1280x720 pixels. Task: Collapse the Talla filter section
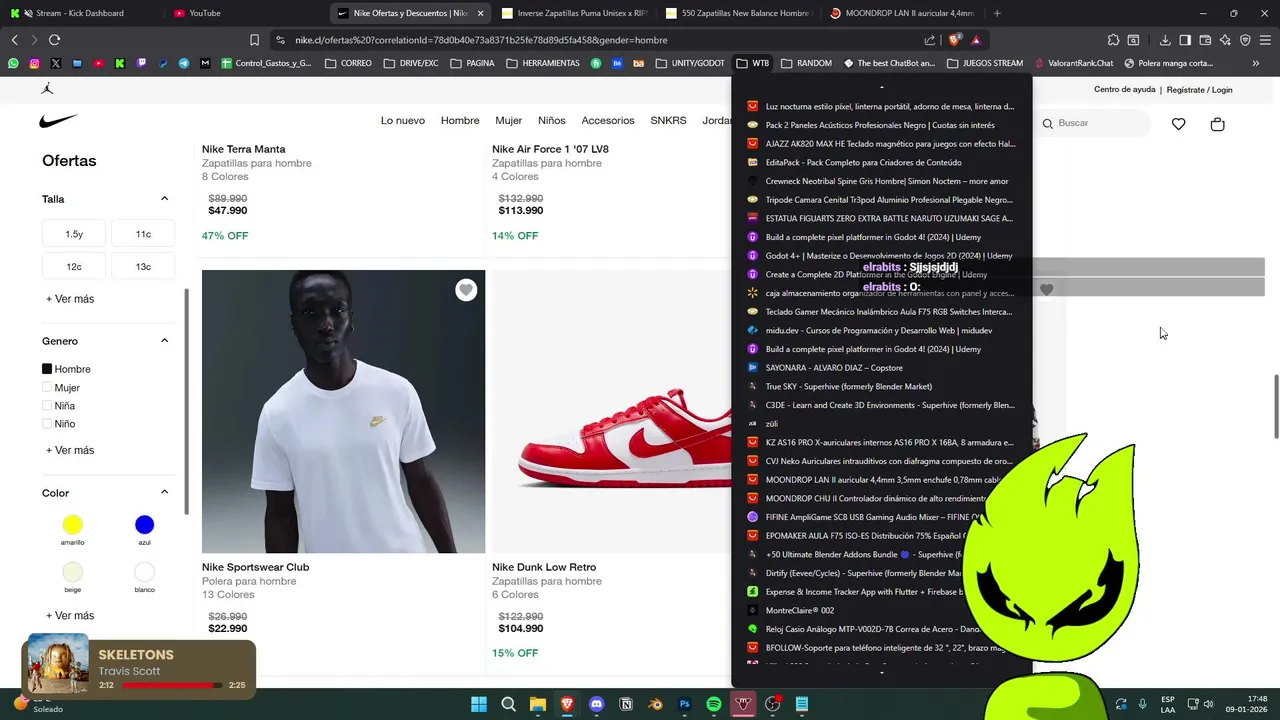click(165, 198)
